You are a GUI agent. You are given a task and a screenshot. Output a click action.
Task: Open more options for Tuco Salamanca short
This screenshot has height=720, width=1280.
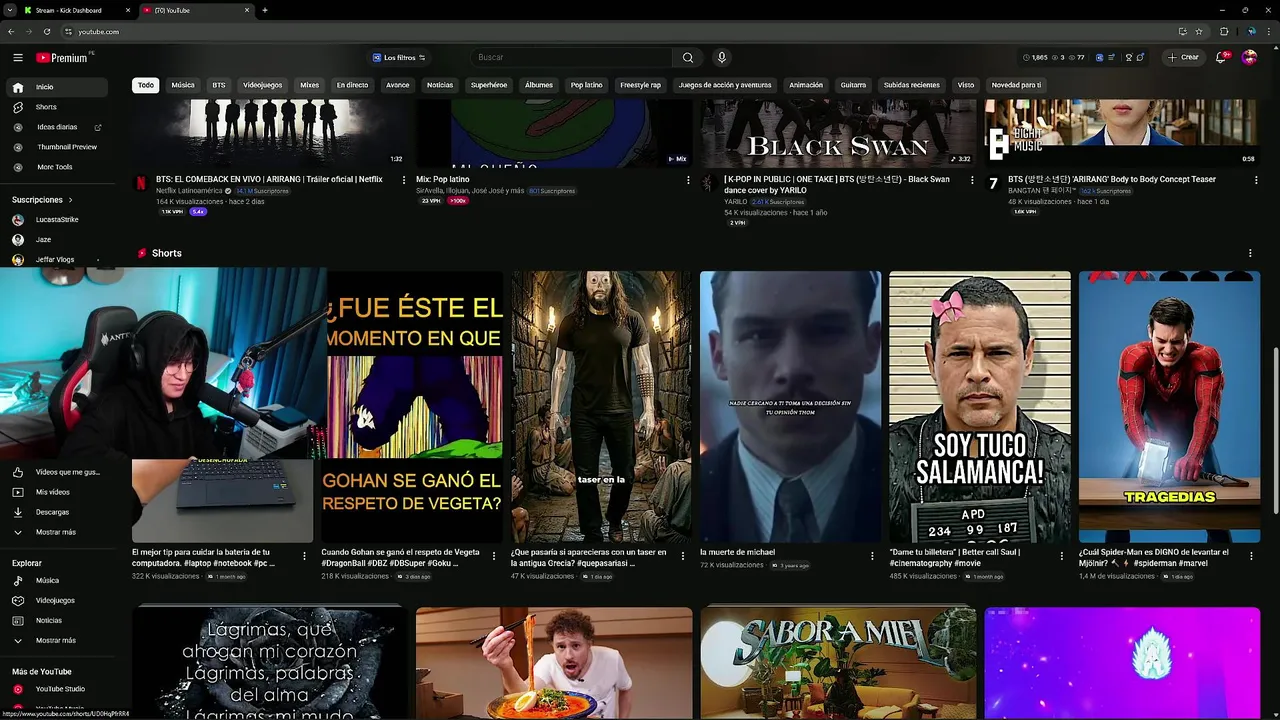[x=1062, y=556]
